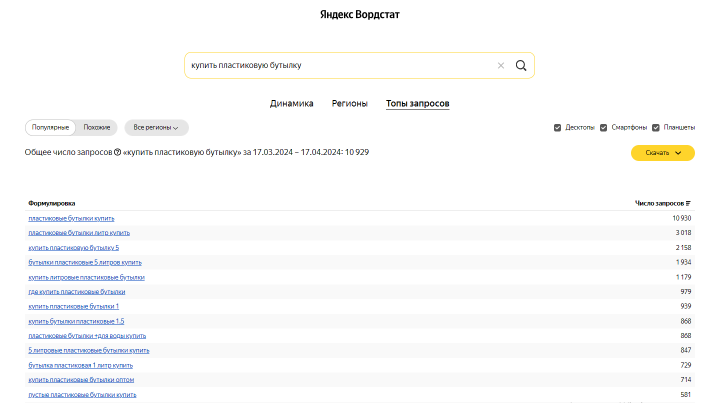Select the Топы запросов tab
The height and width of the screenshot is (403, 721).
coord(418,104)
